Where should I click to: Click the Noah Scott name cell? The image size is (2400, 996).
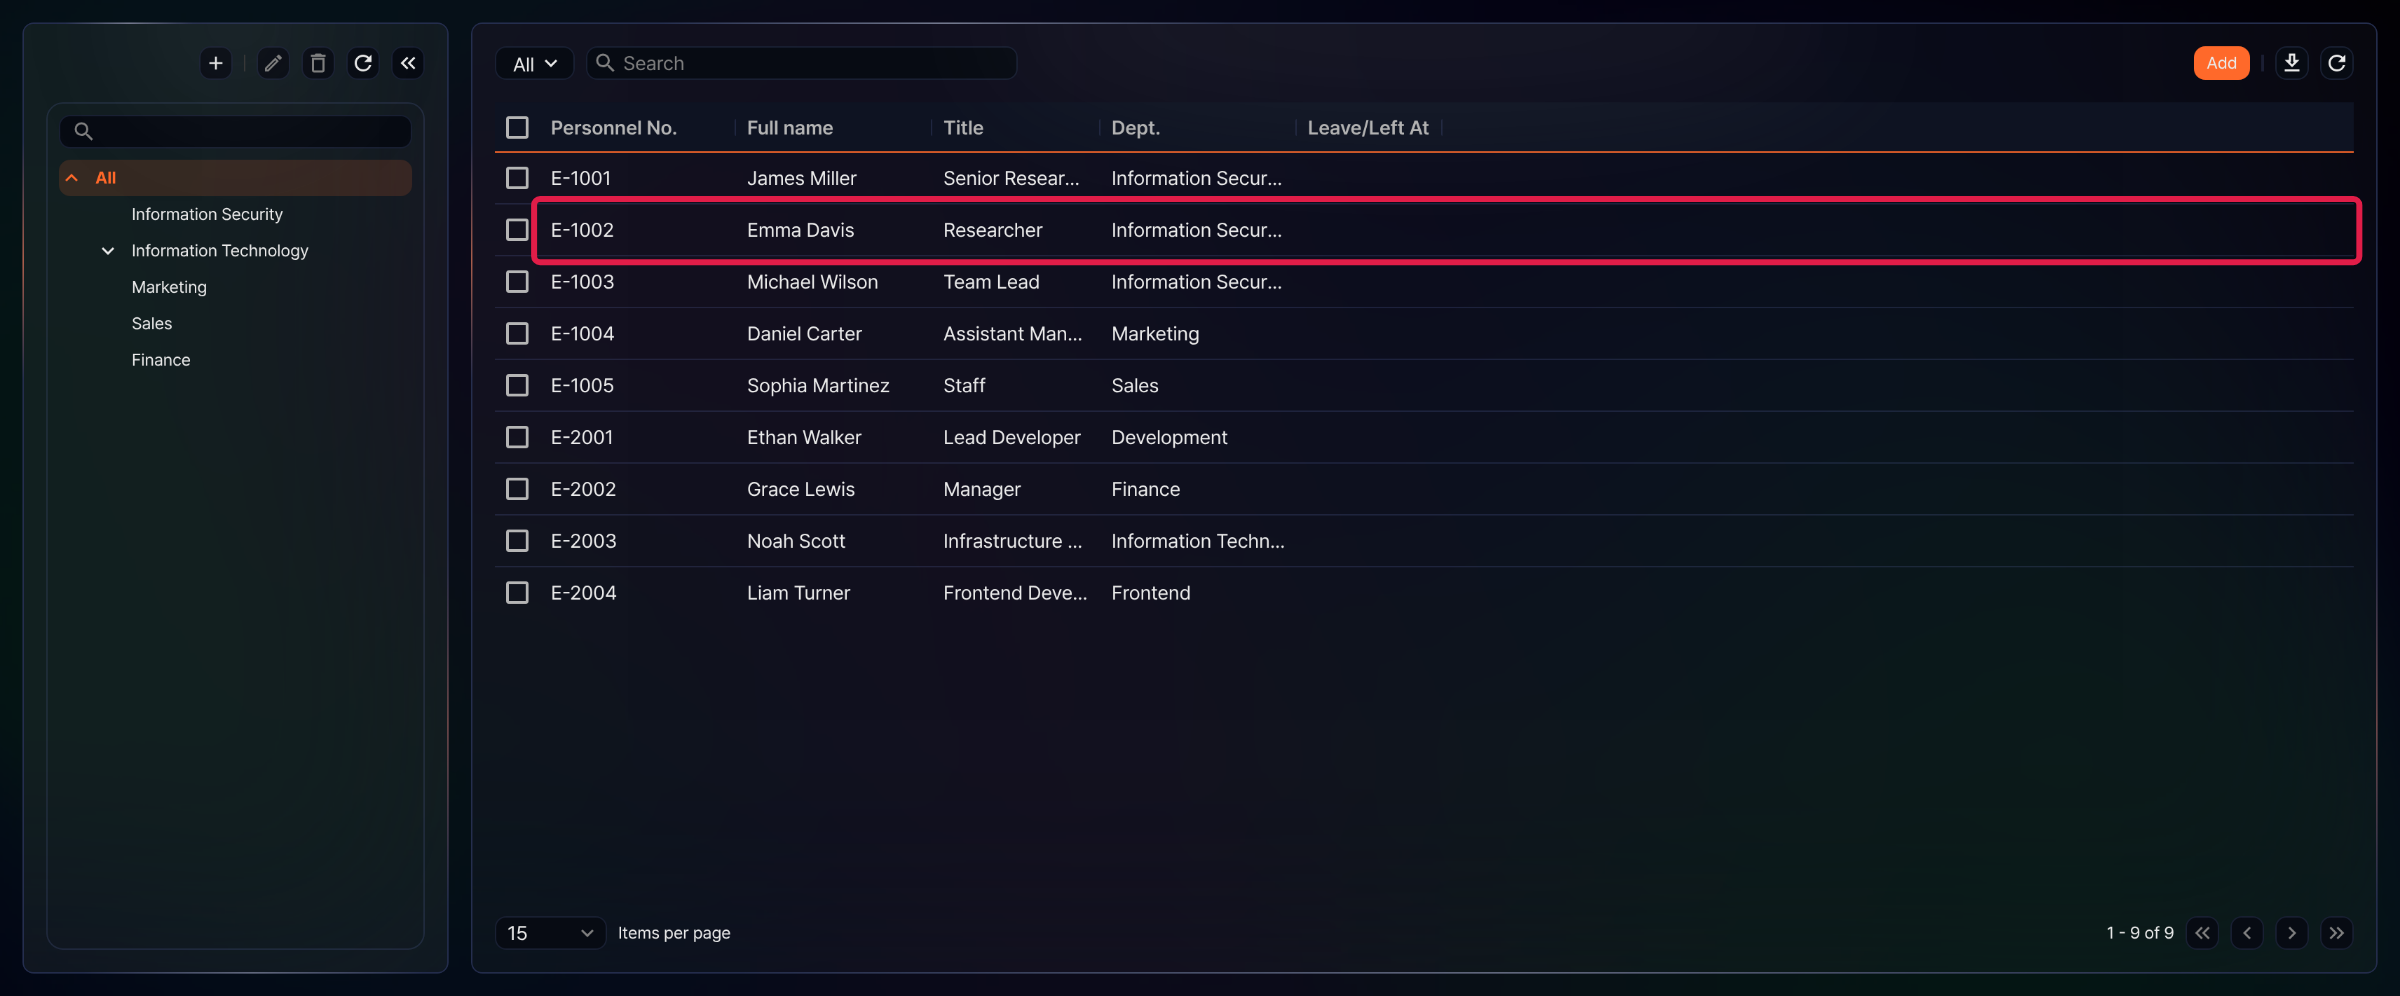[x=796, y=541]
